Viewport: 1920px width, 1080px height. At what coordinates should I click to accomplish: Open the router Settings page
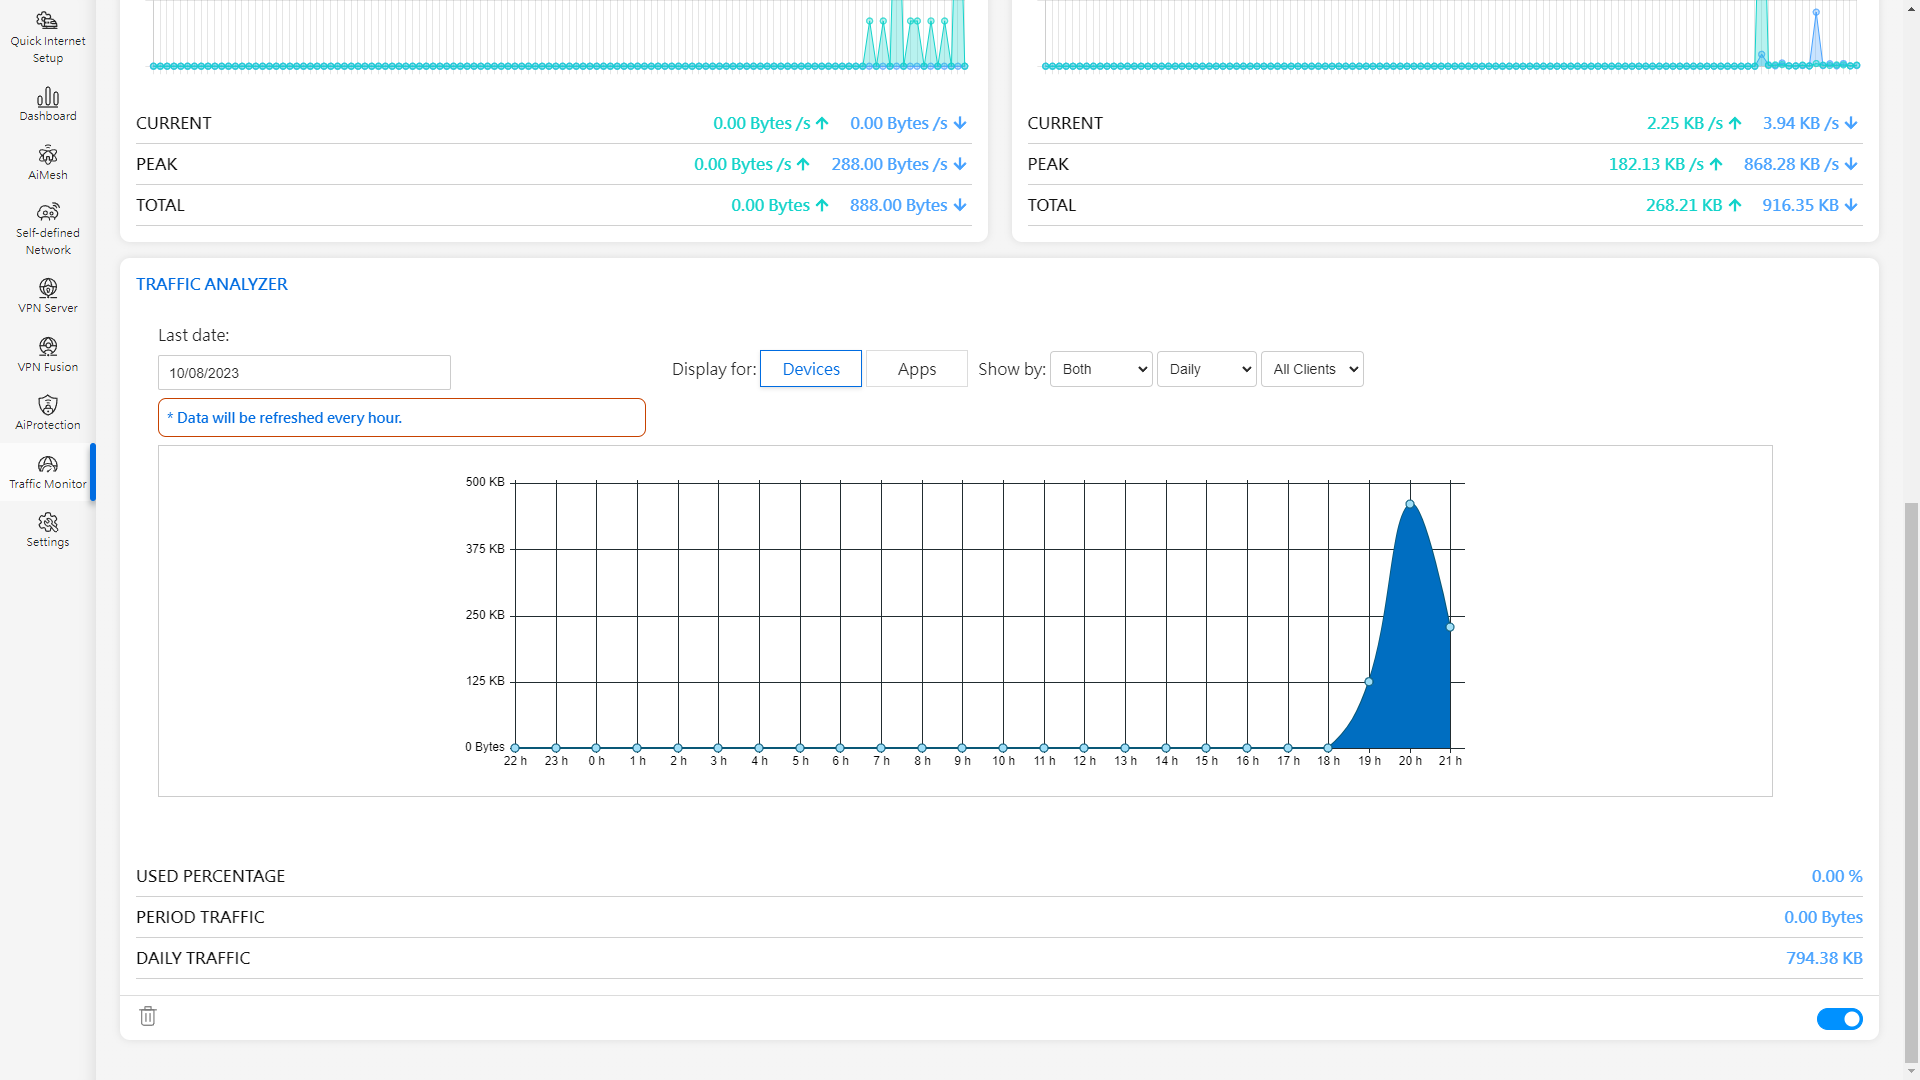(x=48, y=530)
